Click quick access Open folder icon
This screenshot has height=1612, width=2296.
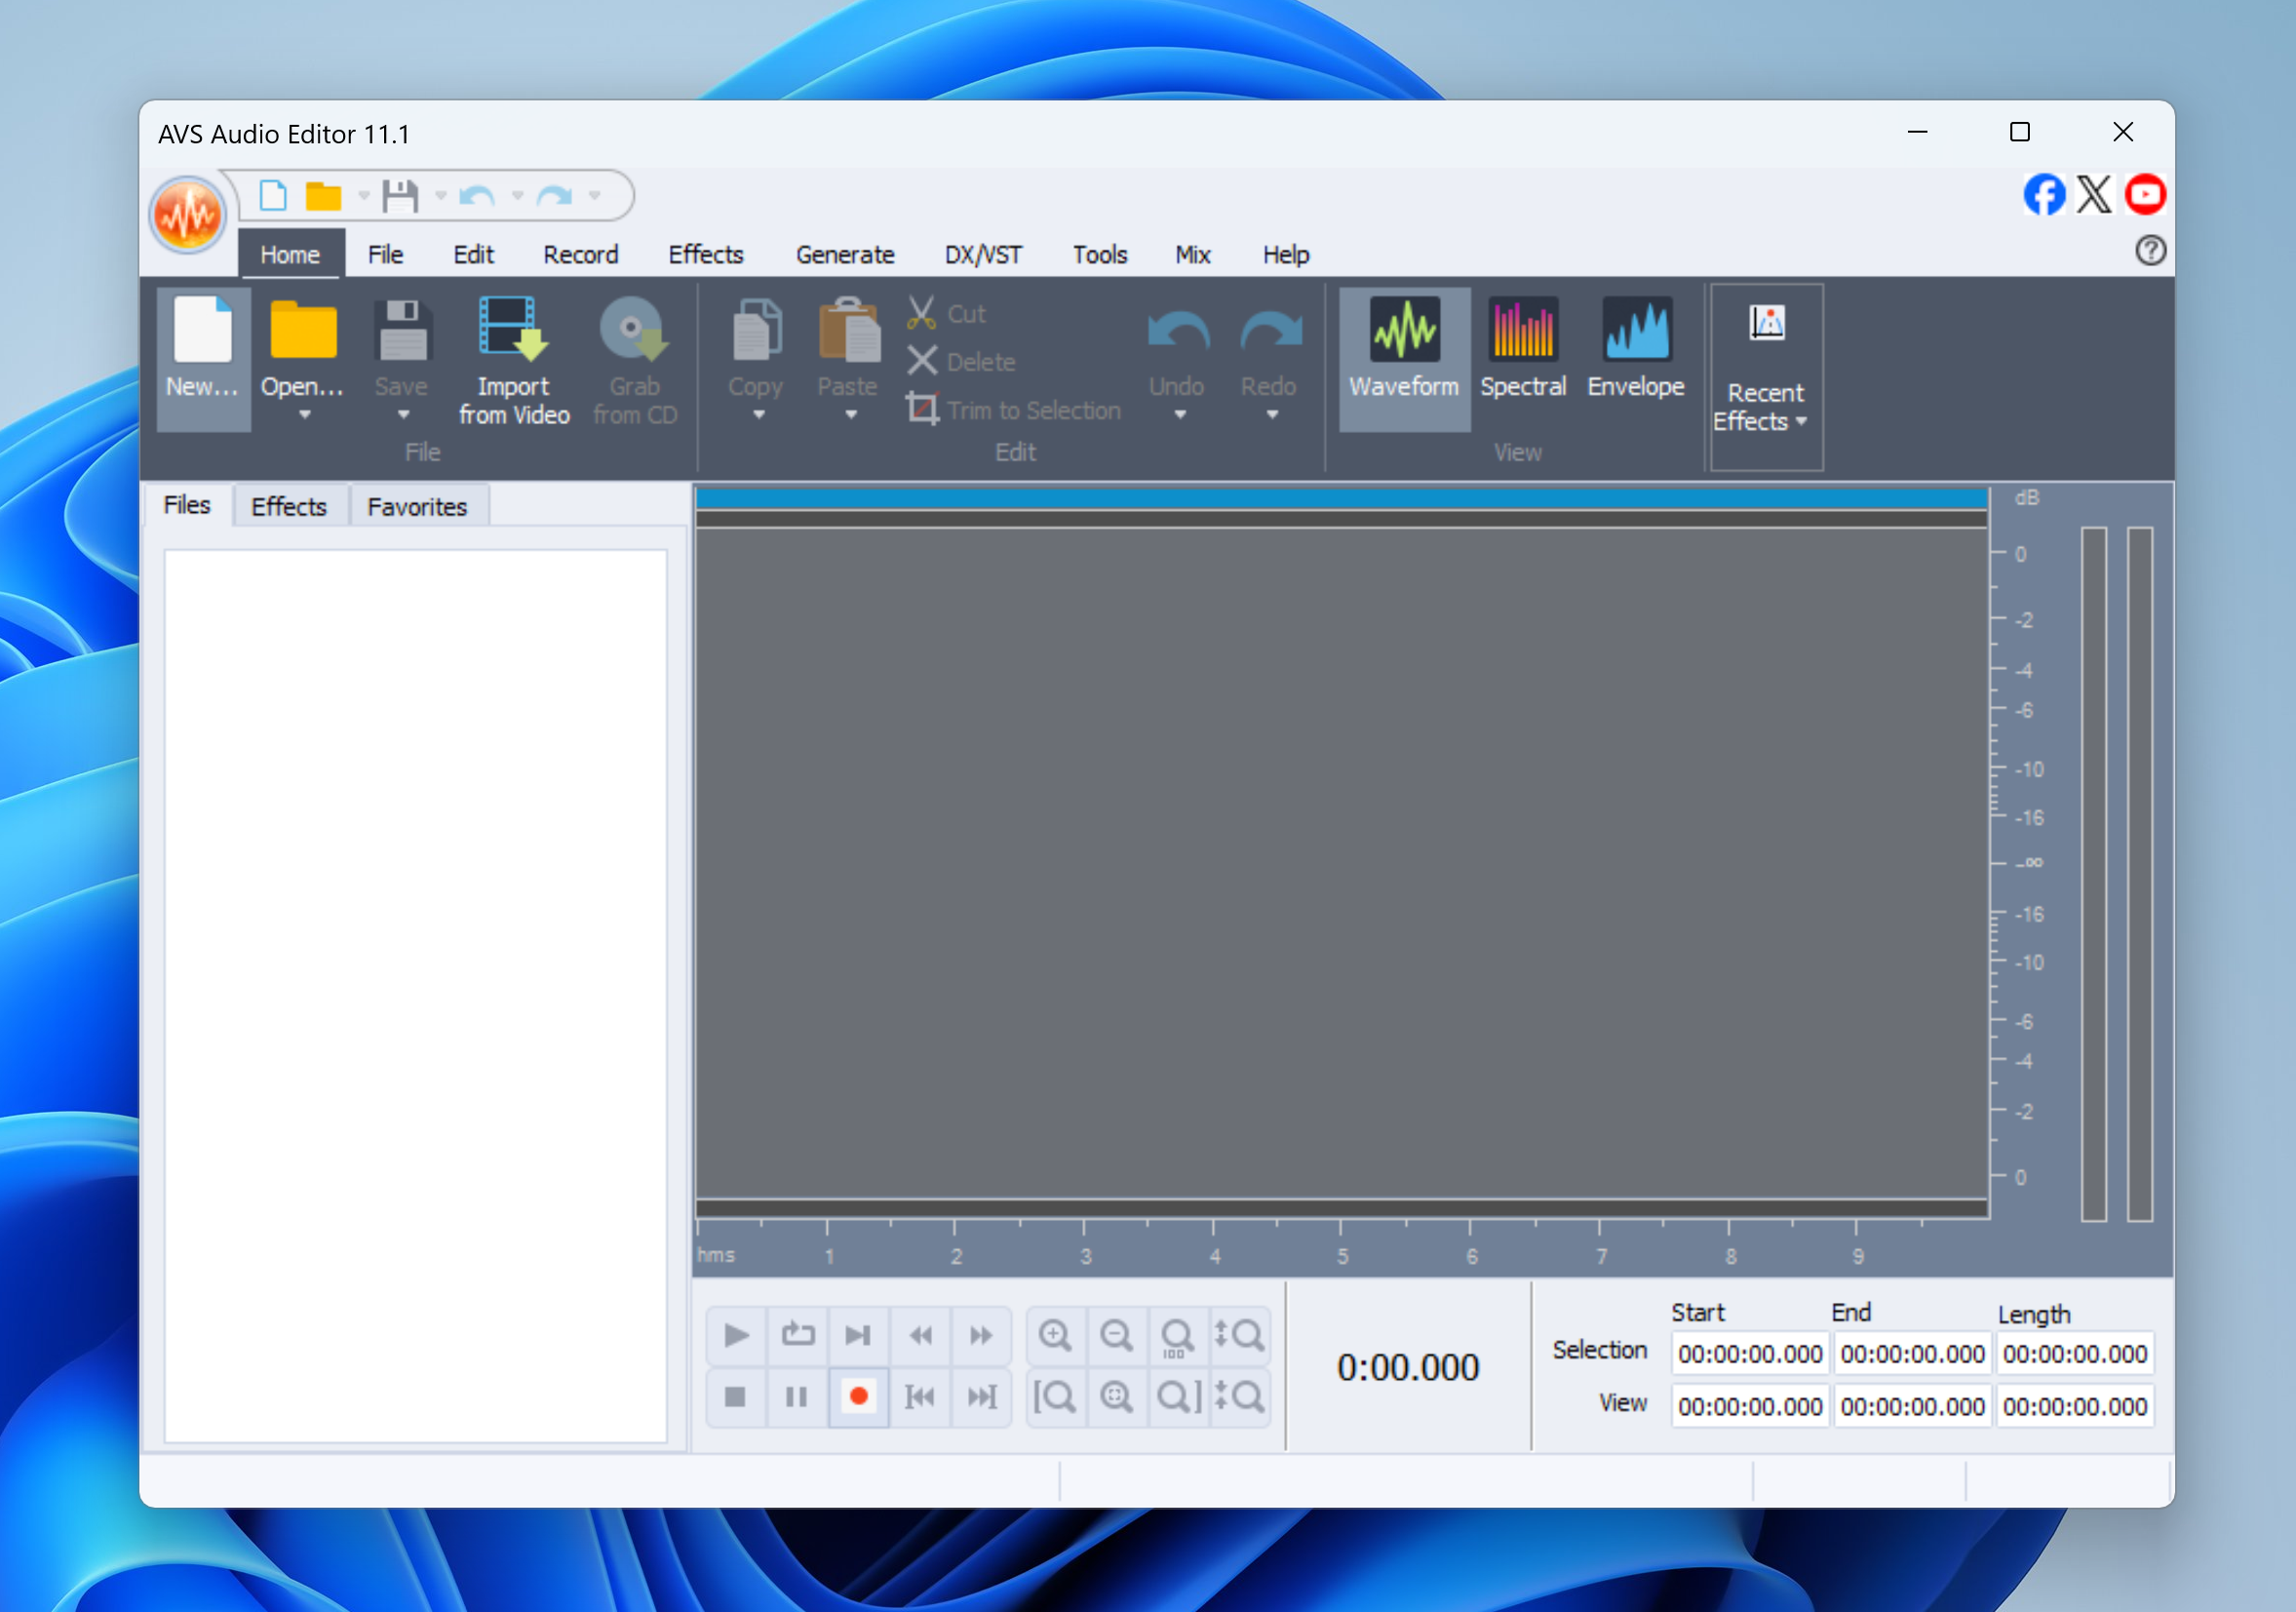coord(323,195)
